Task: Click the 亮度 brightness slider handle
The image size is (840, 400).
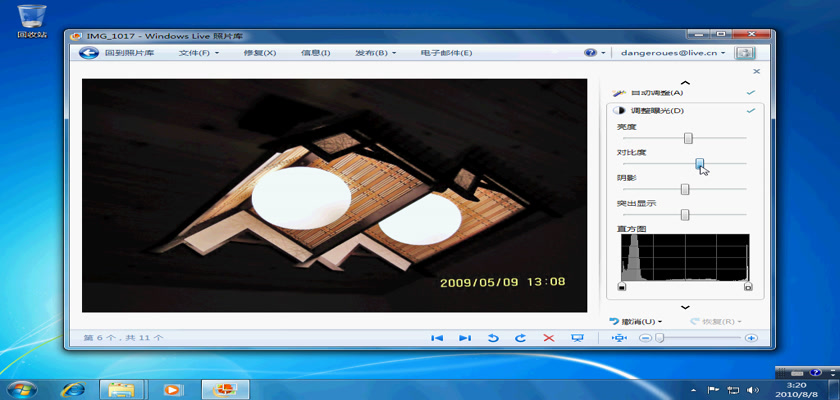Action: (x=688, y=137)
